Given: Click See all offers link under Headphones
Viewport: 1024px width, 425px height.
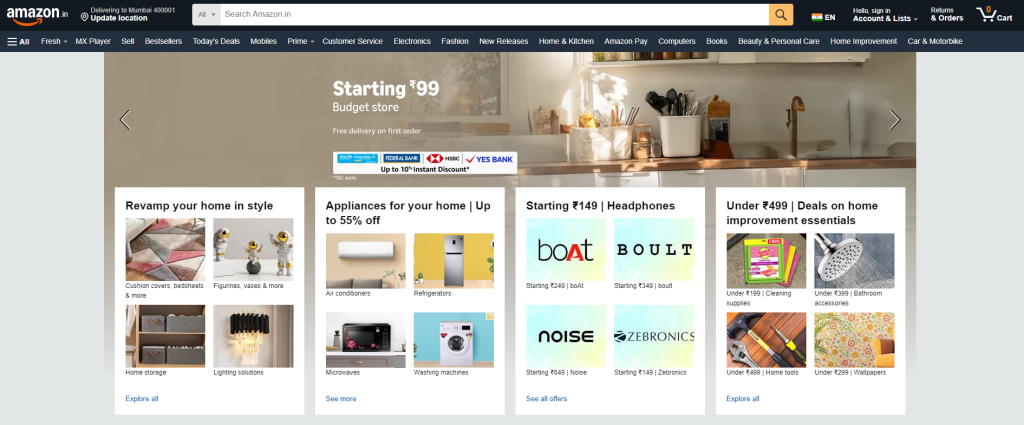Looking at the screenshot, I should coord(547,398).
